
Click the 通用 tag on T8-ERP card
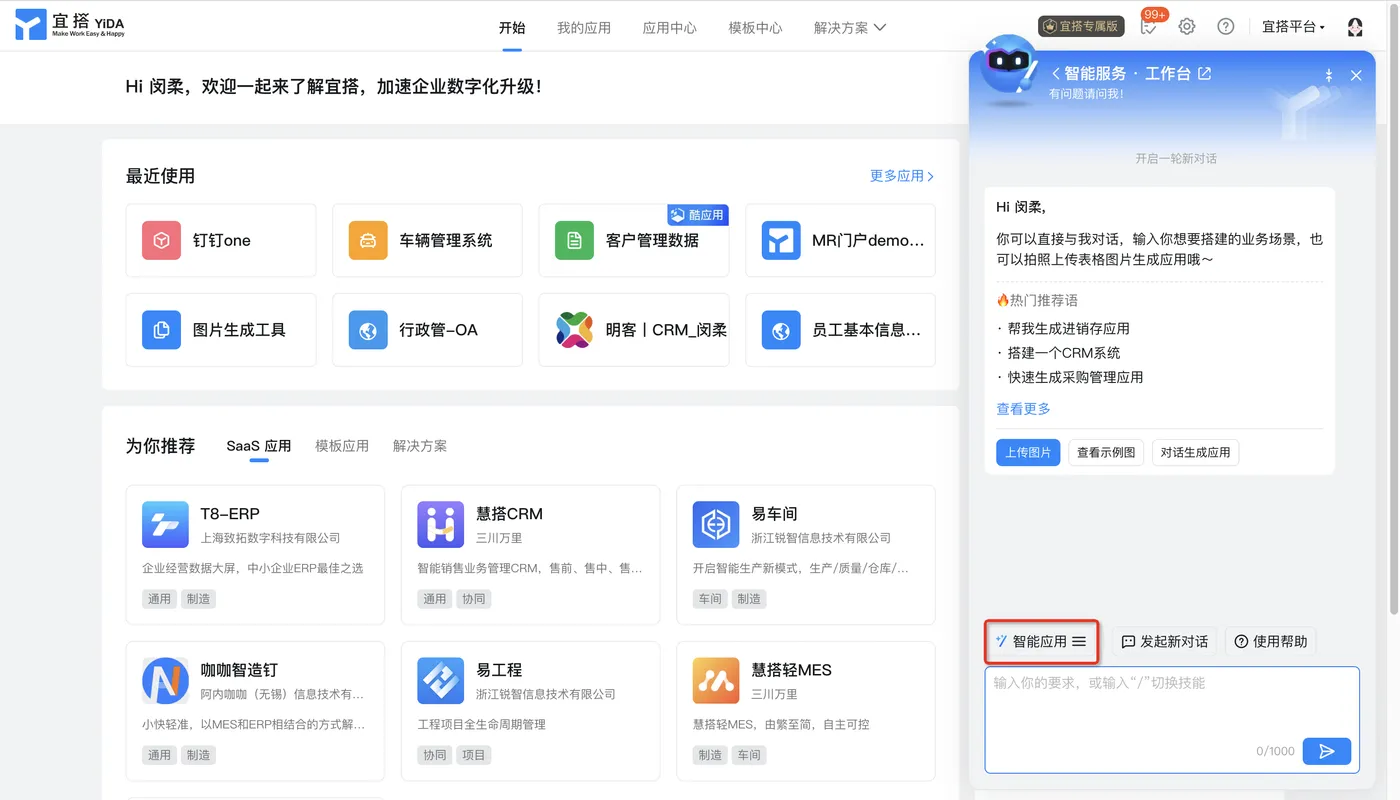click(x=160, y=599)
